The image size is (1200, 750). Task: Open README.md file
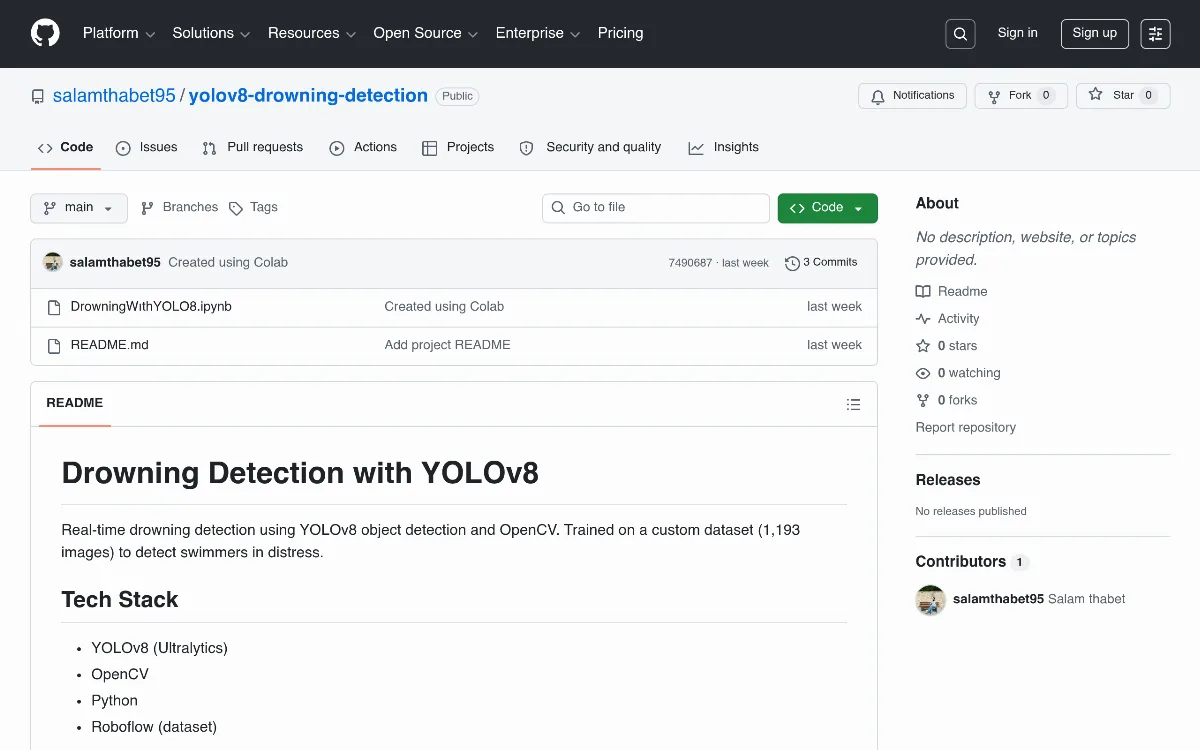pos(110,345)
